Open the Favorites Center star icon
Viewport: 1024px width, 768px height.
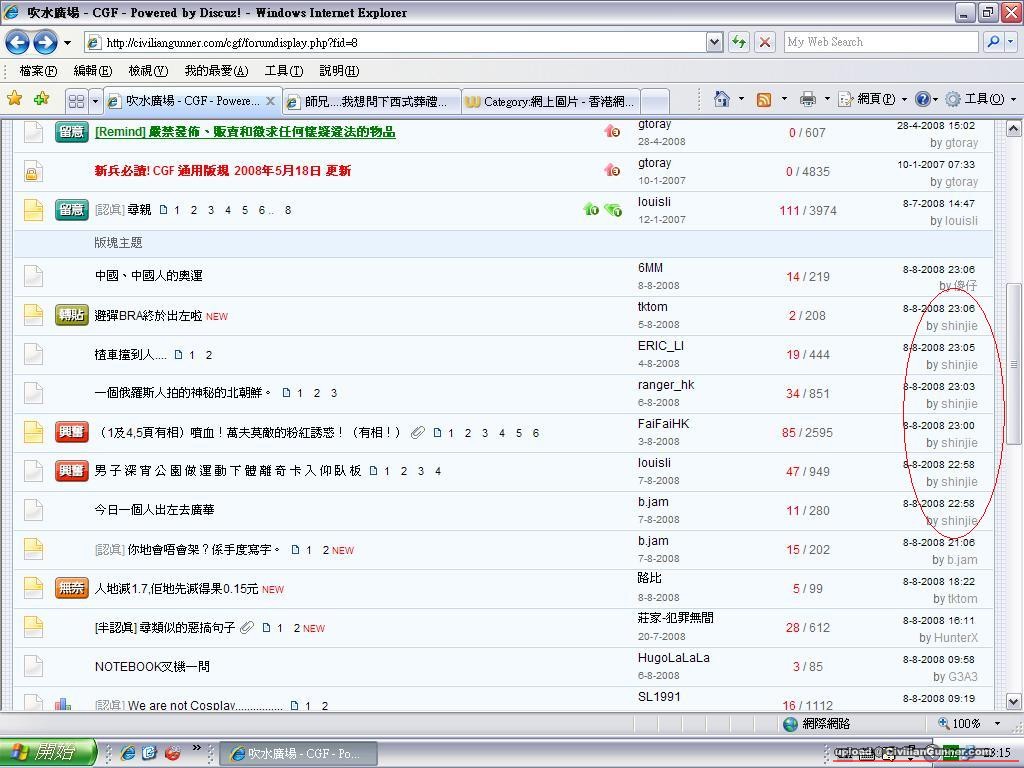(x=15, y=99)
